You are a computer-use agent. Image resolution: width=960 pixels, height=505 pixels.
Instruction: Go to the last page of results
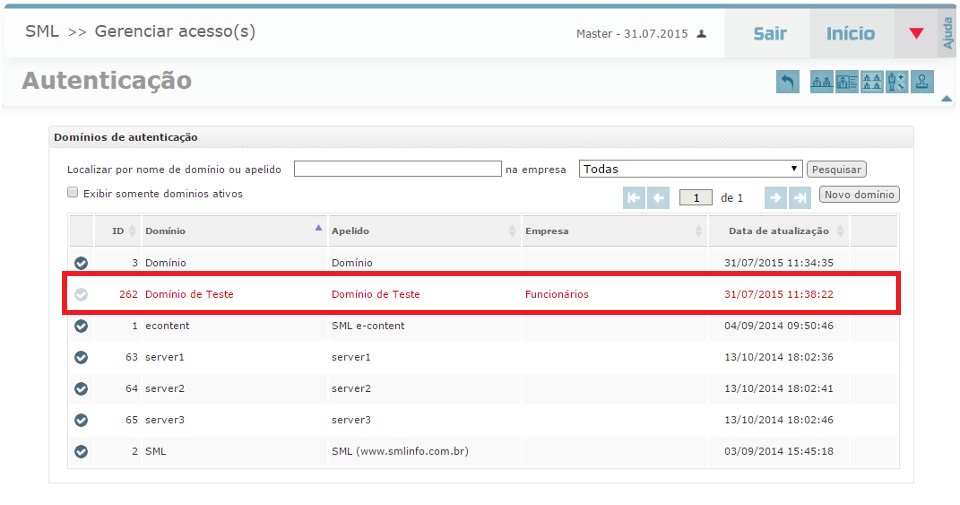(x=800, y=198)
